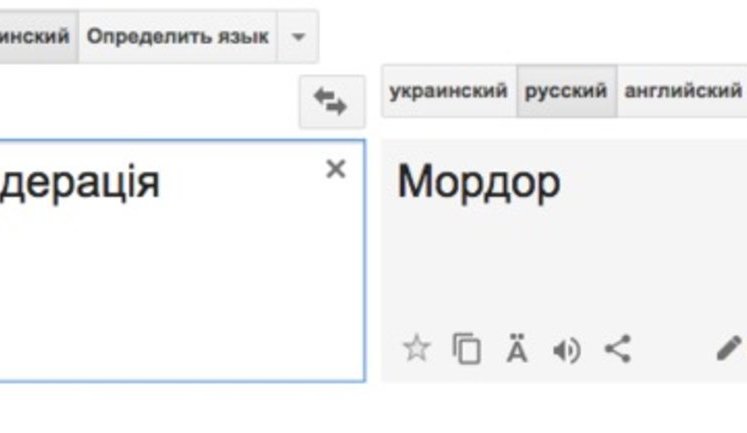
Task: Choose украинский as the target language
Action: coord(448,91)
